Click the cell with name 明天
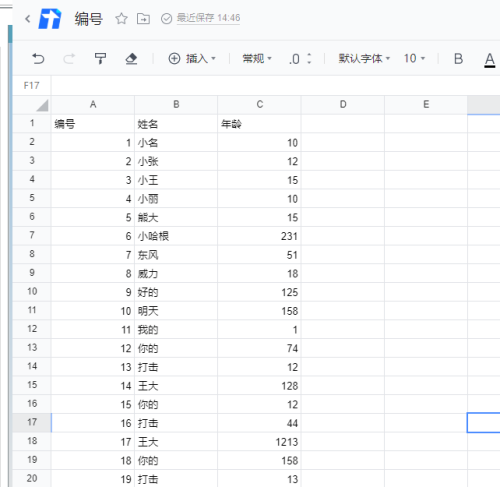Image resolution: width=500 pixels, height=487 pixels. [x=176, y=311]
